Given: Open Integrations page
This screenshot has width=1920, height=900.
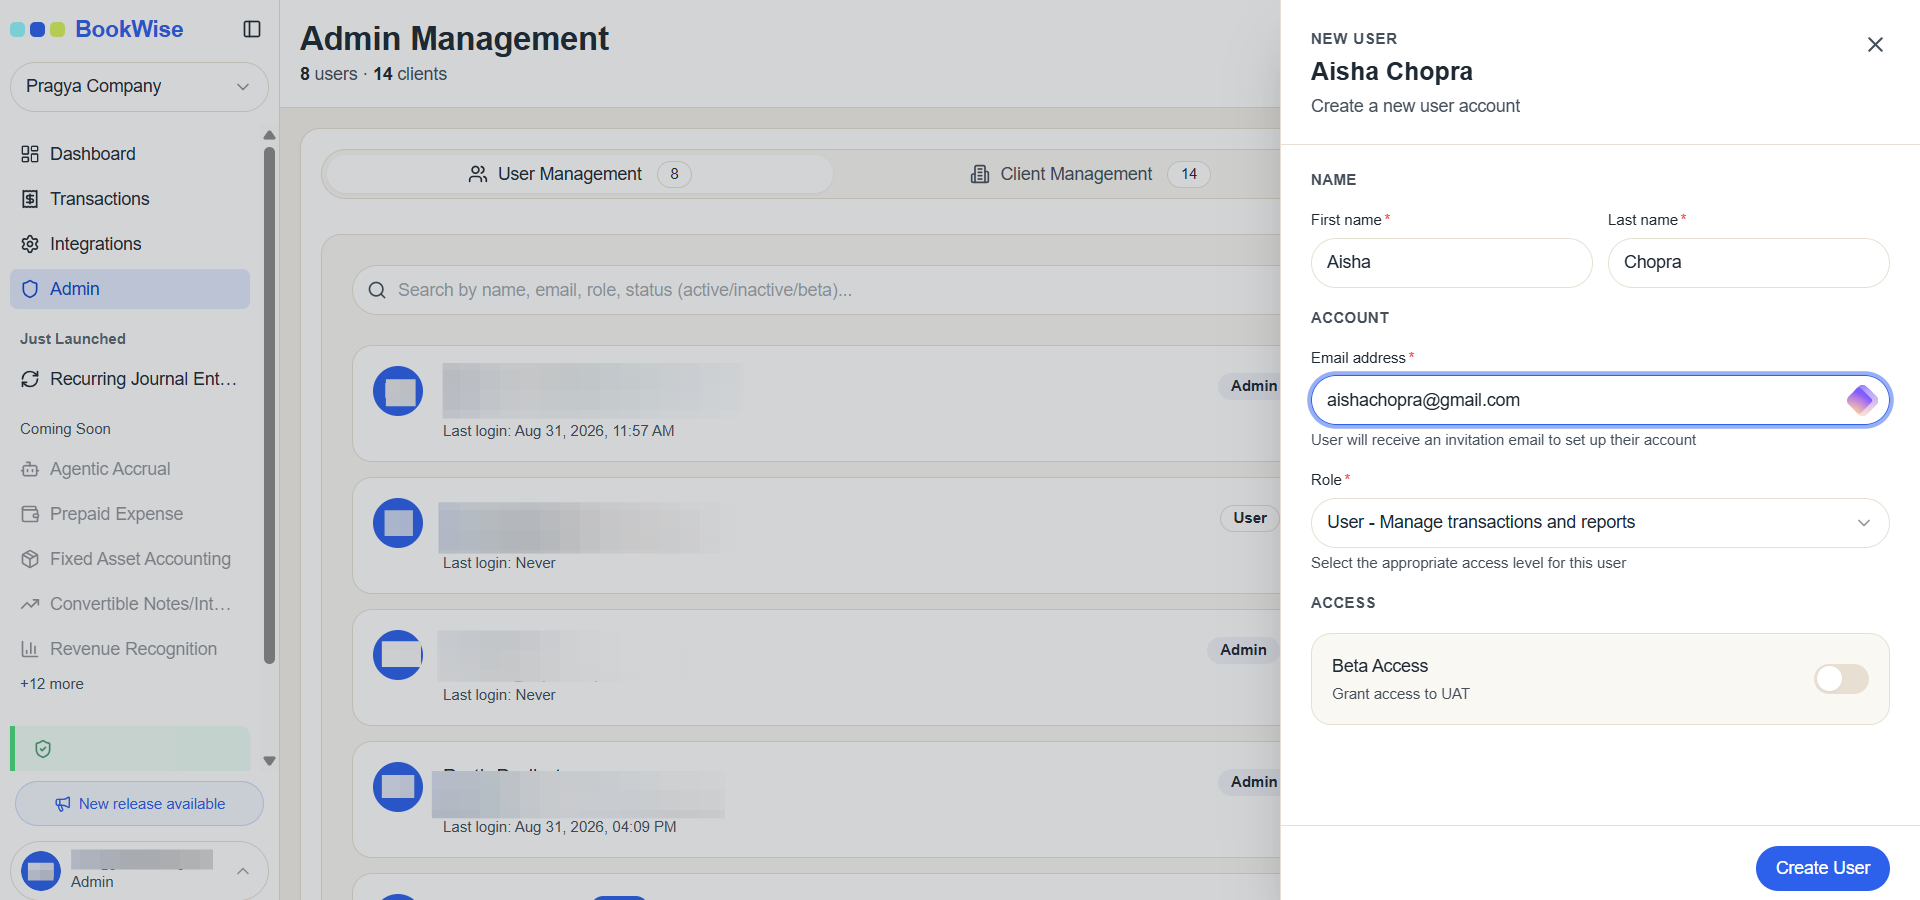Looking at the screenshot, I should coord(130,244).
